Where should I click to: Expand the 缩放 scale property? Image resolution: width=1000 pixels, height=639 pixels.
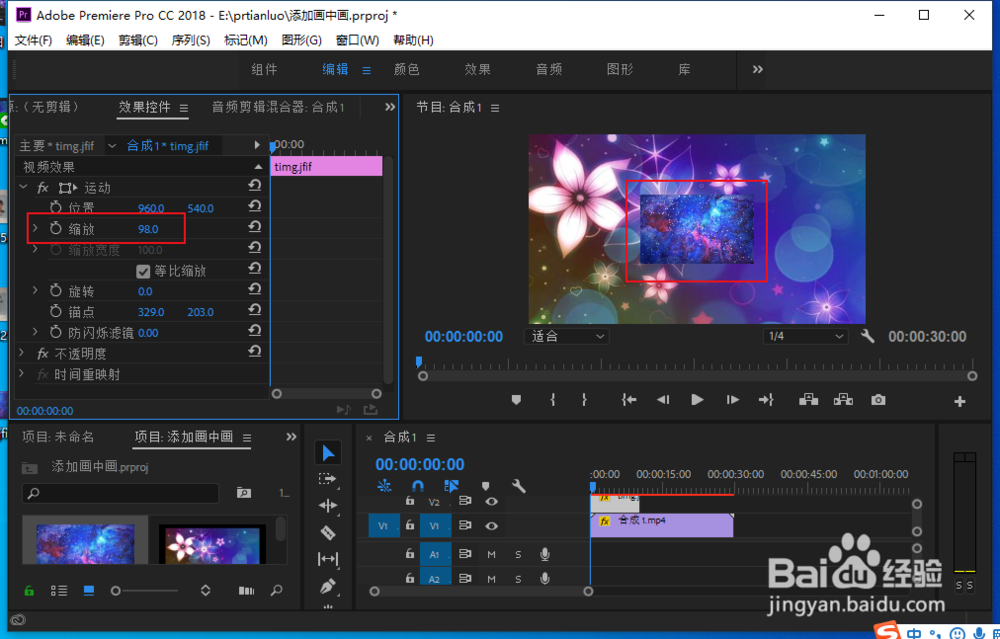coord(35,228)
